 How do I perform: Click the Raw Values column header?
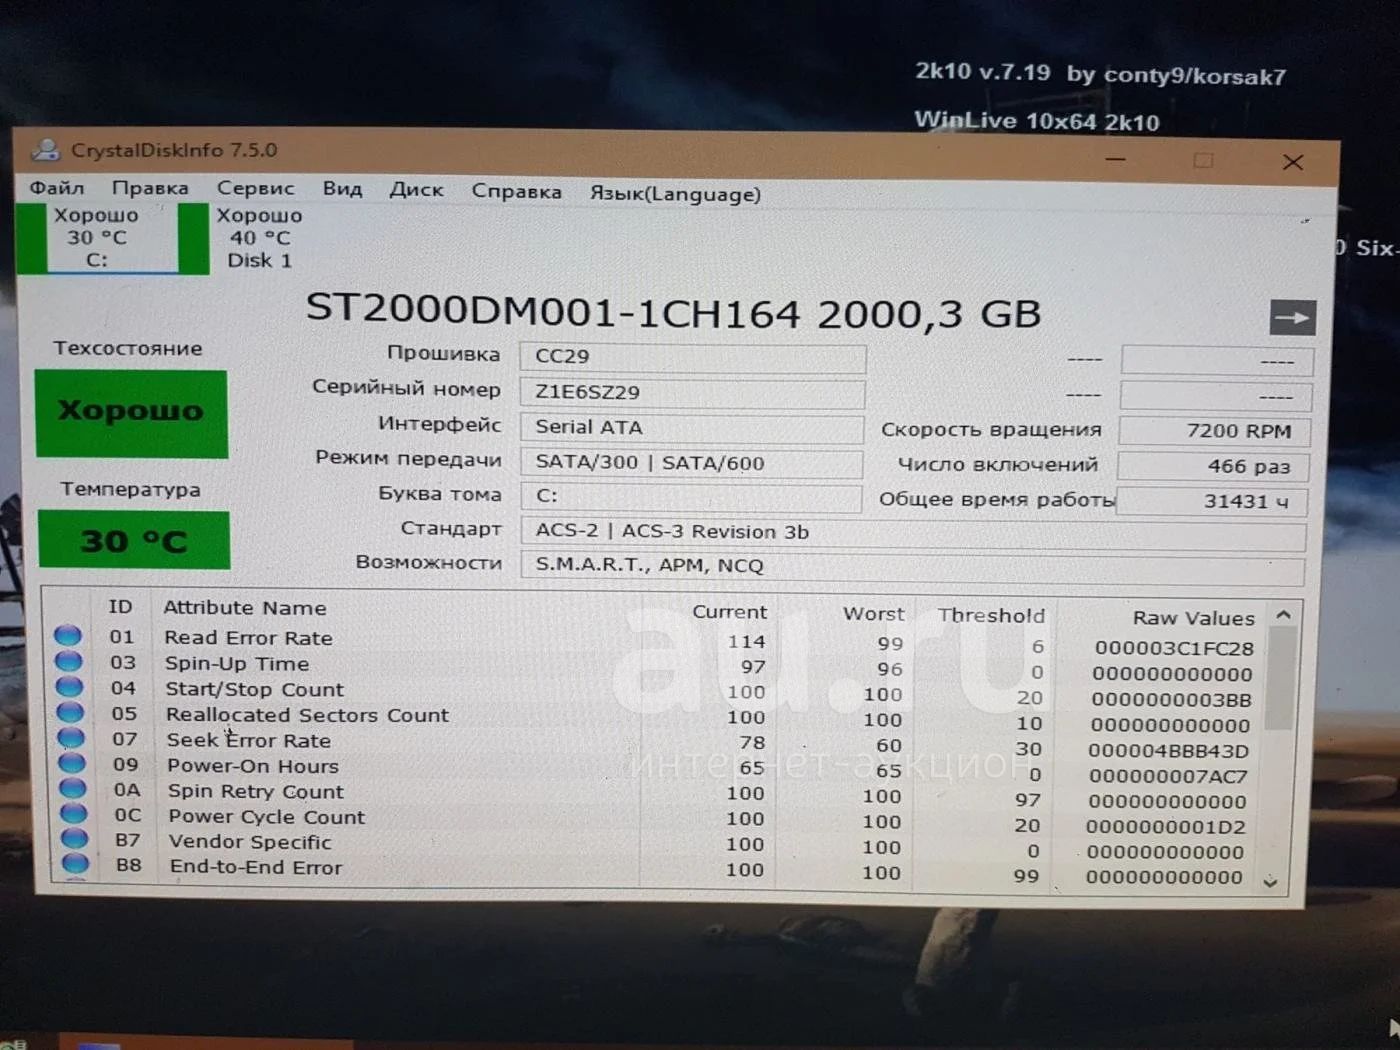(x=1194, y=618)
